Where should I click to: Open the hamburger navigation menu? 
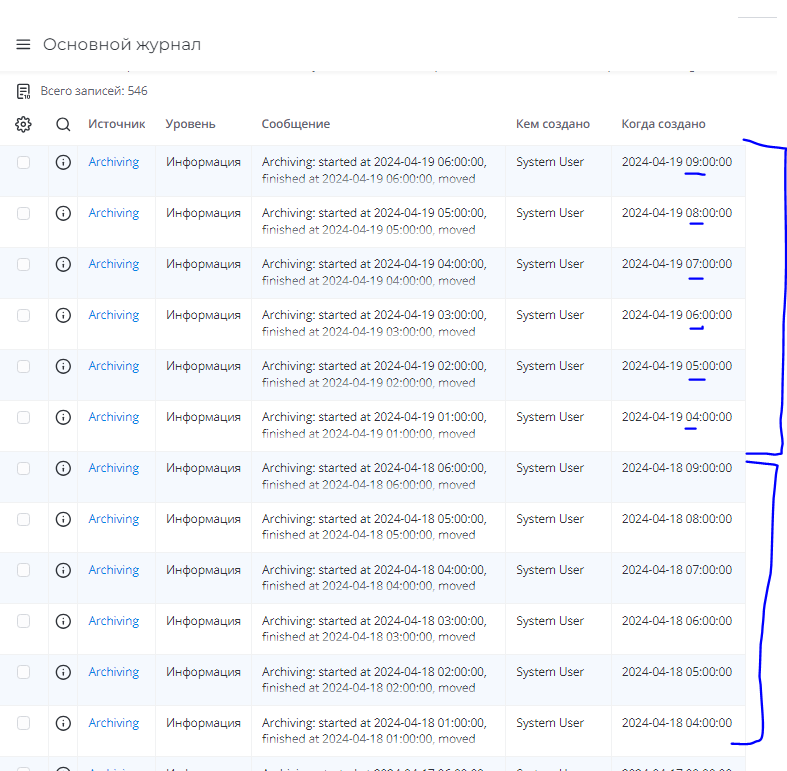[23, 45]
